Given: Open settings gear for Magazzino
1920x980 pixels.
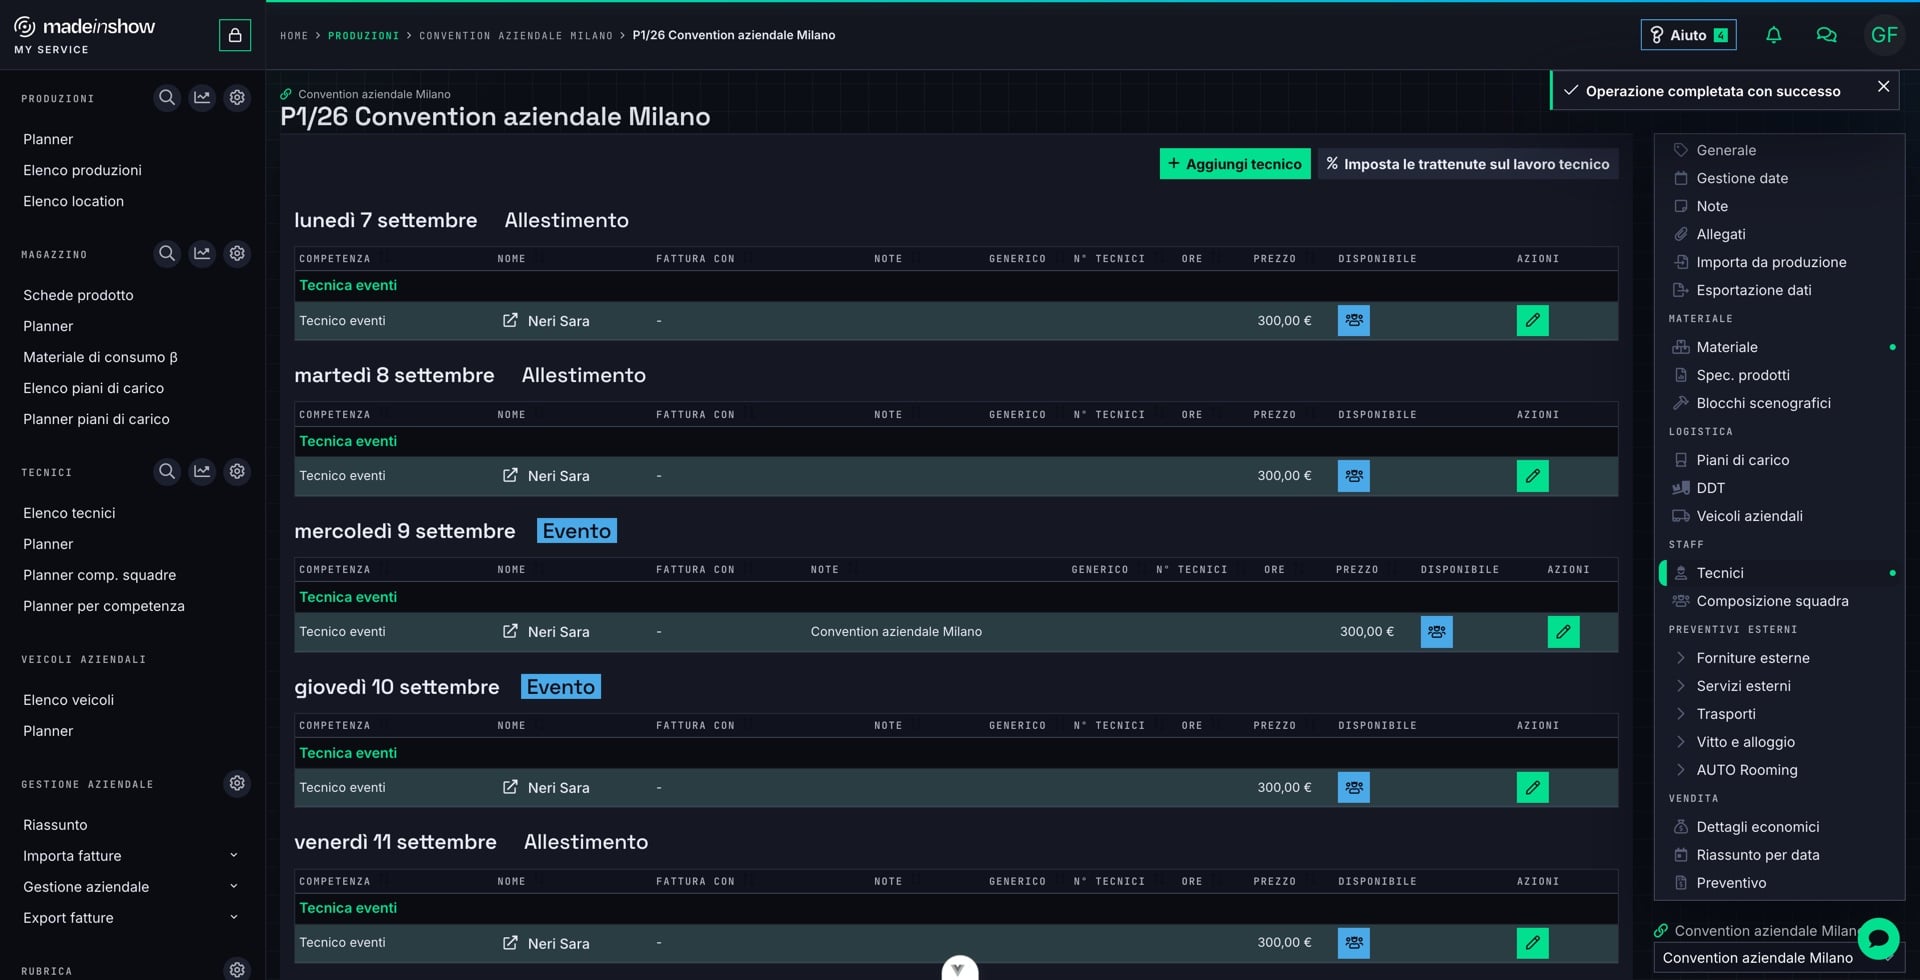Looking at the screenshot, I should (237, 254).
